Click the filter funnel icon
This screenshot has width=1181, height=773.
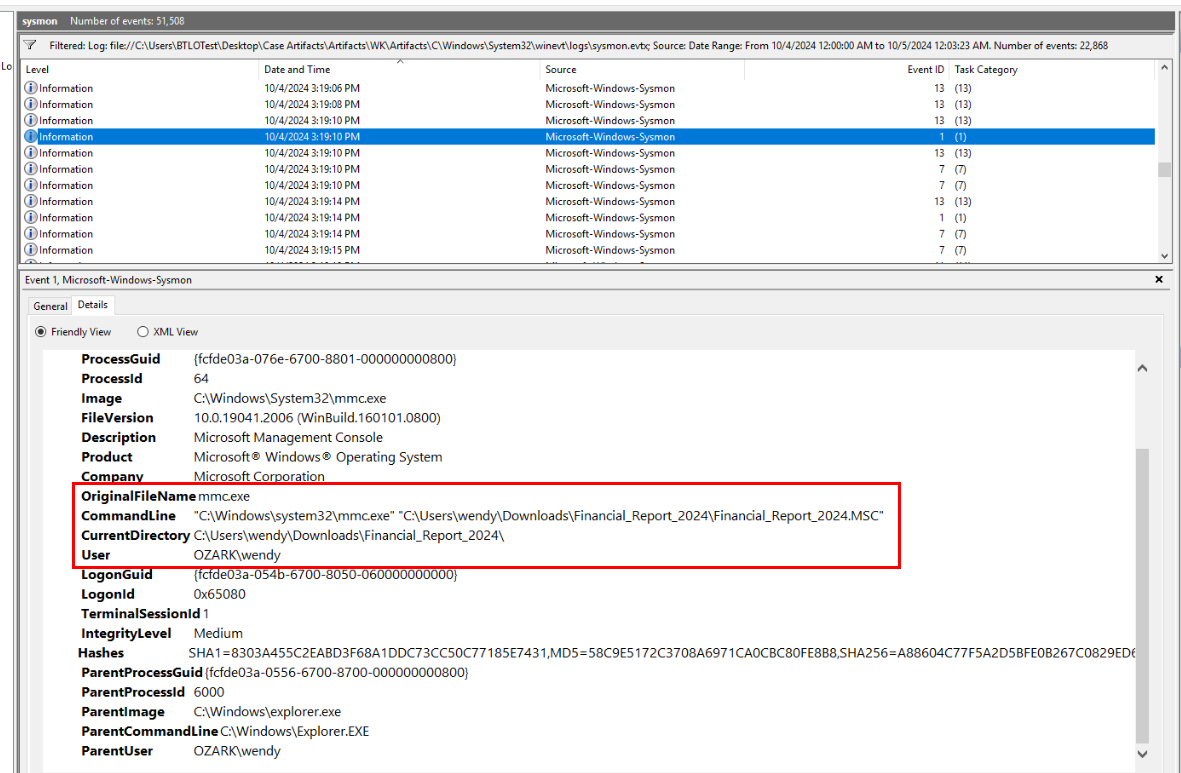click(x=30, y=45)
